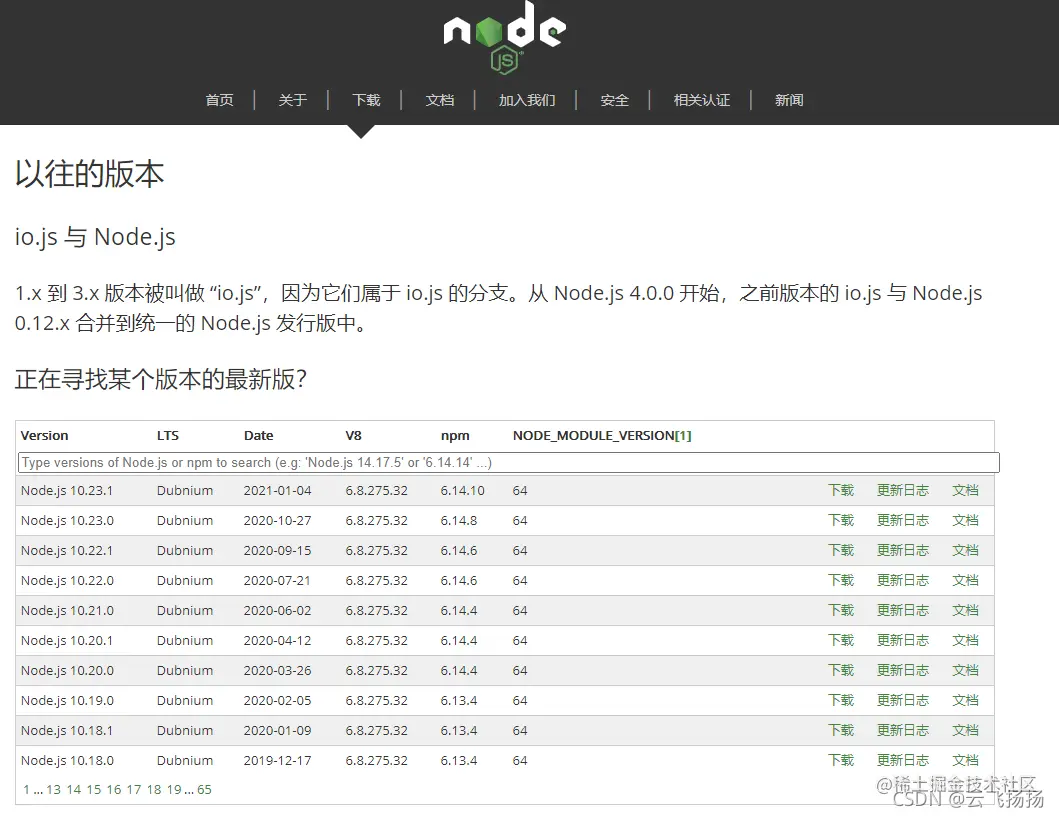The image size is (1059, 817).
Task: Open 文档 for Node.js 10.19.0
Action: [x=966, y=700]
